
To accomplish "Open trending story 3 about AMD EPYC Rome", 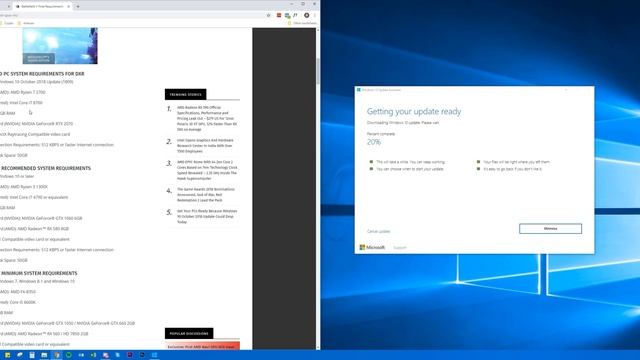I will [x=207, y=170].
